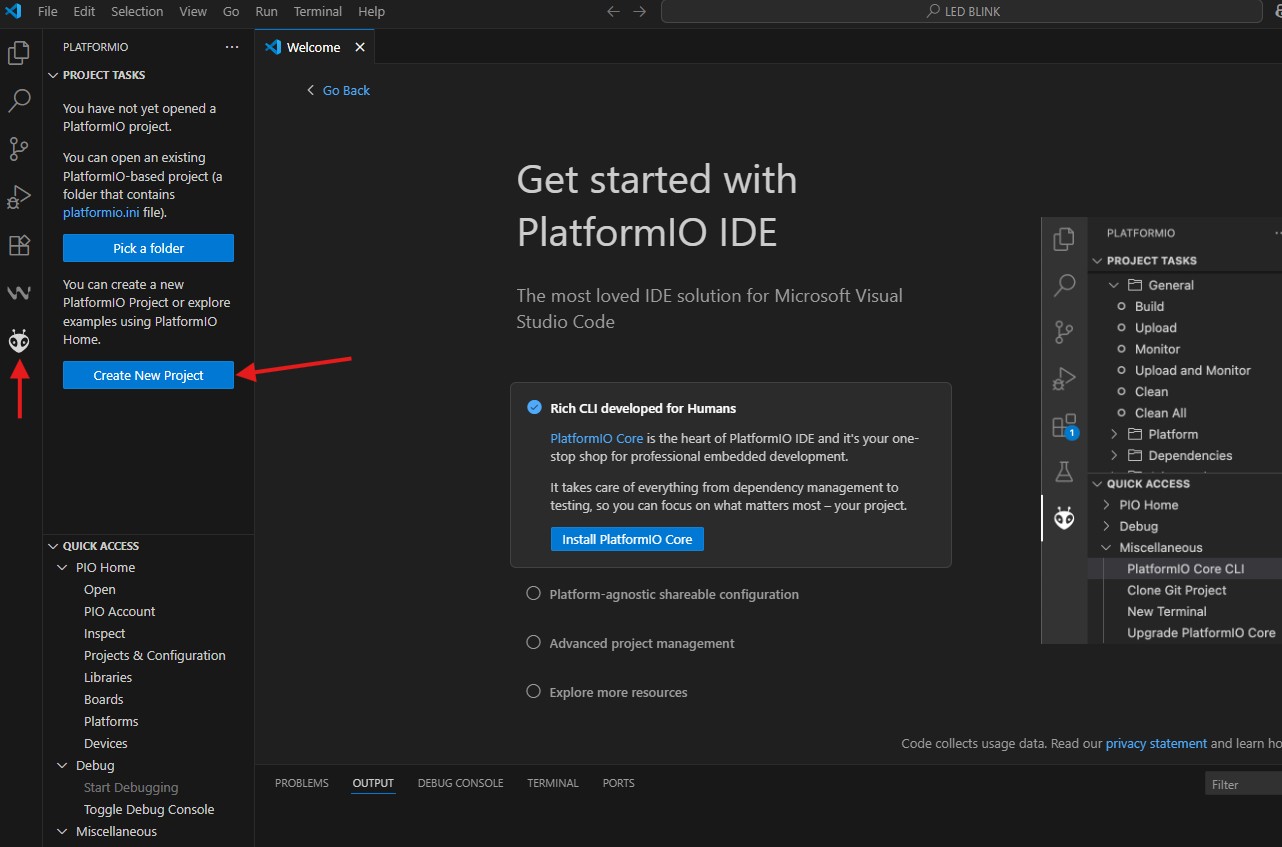The width and height of the screenshot is (1282, 847).
Task: Switch to the PROBLEMS panel tab
Action: (x=302, y=783)
